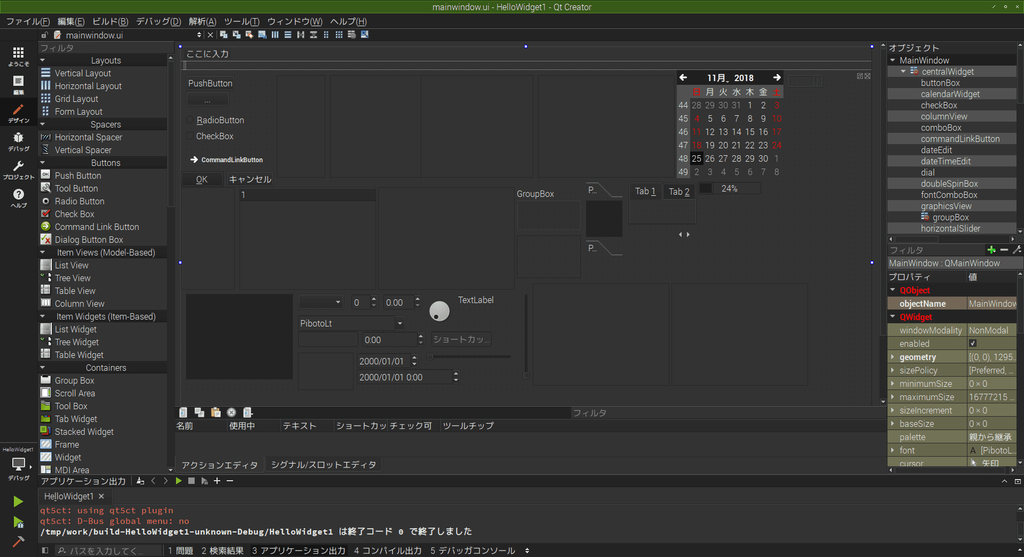The width and height of the screenshot is (1024, 557).
Task: Close the mainwindow.ui document with X
Action: (x=210, y=35)
